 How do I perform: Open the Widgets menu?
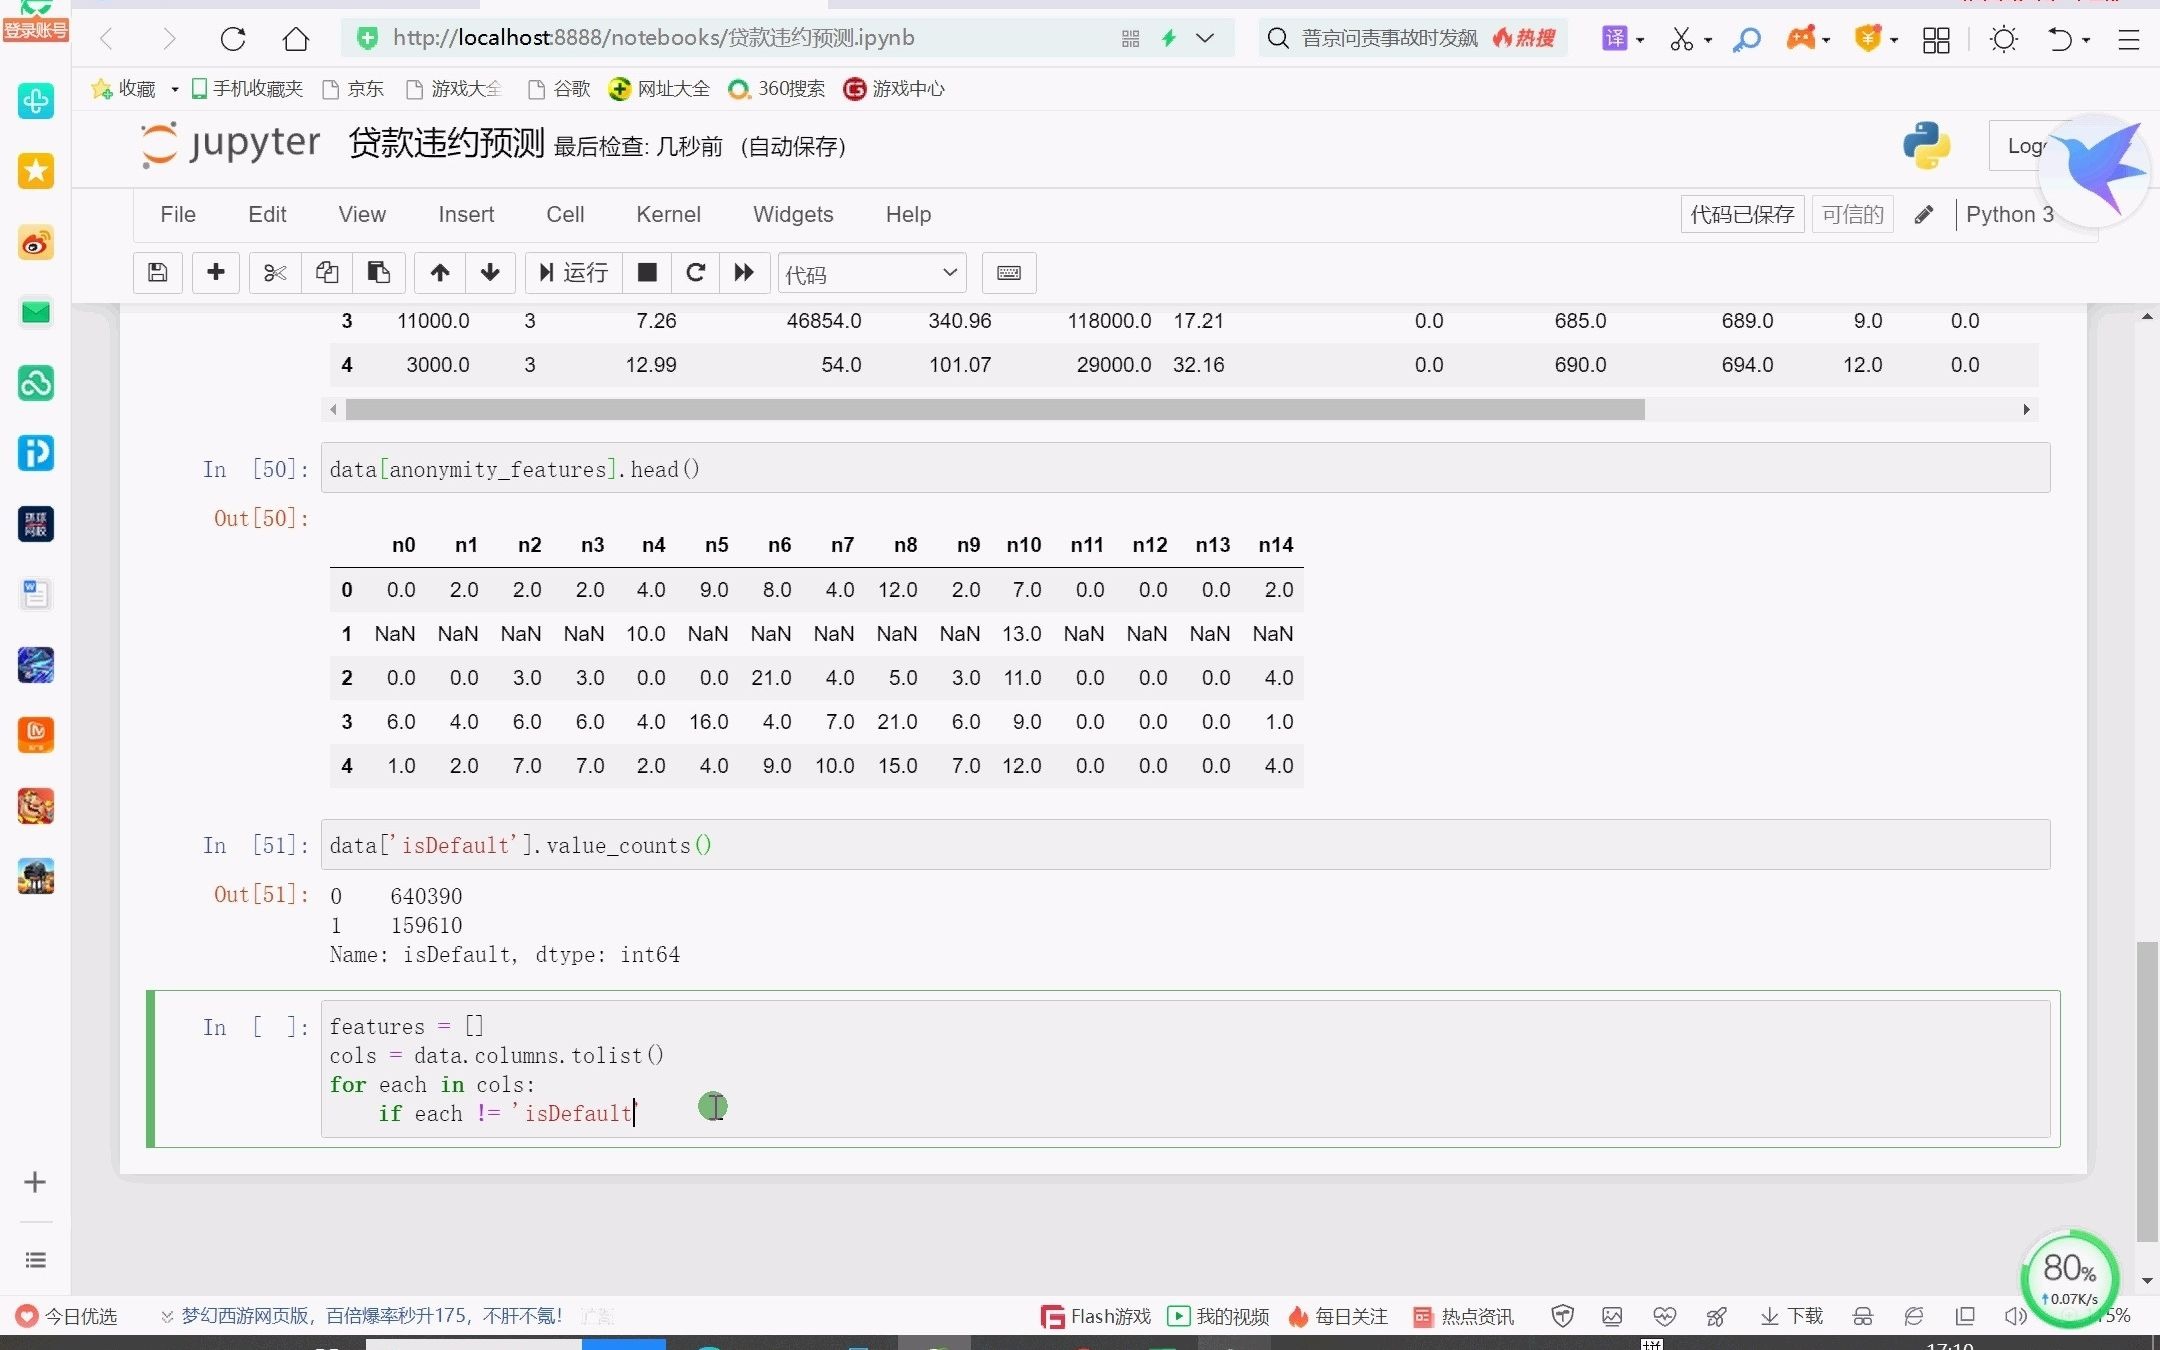[x=792, y=214]
